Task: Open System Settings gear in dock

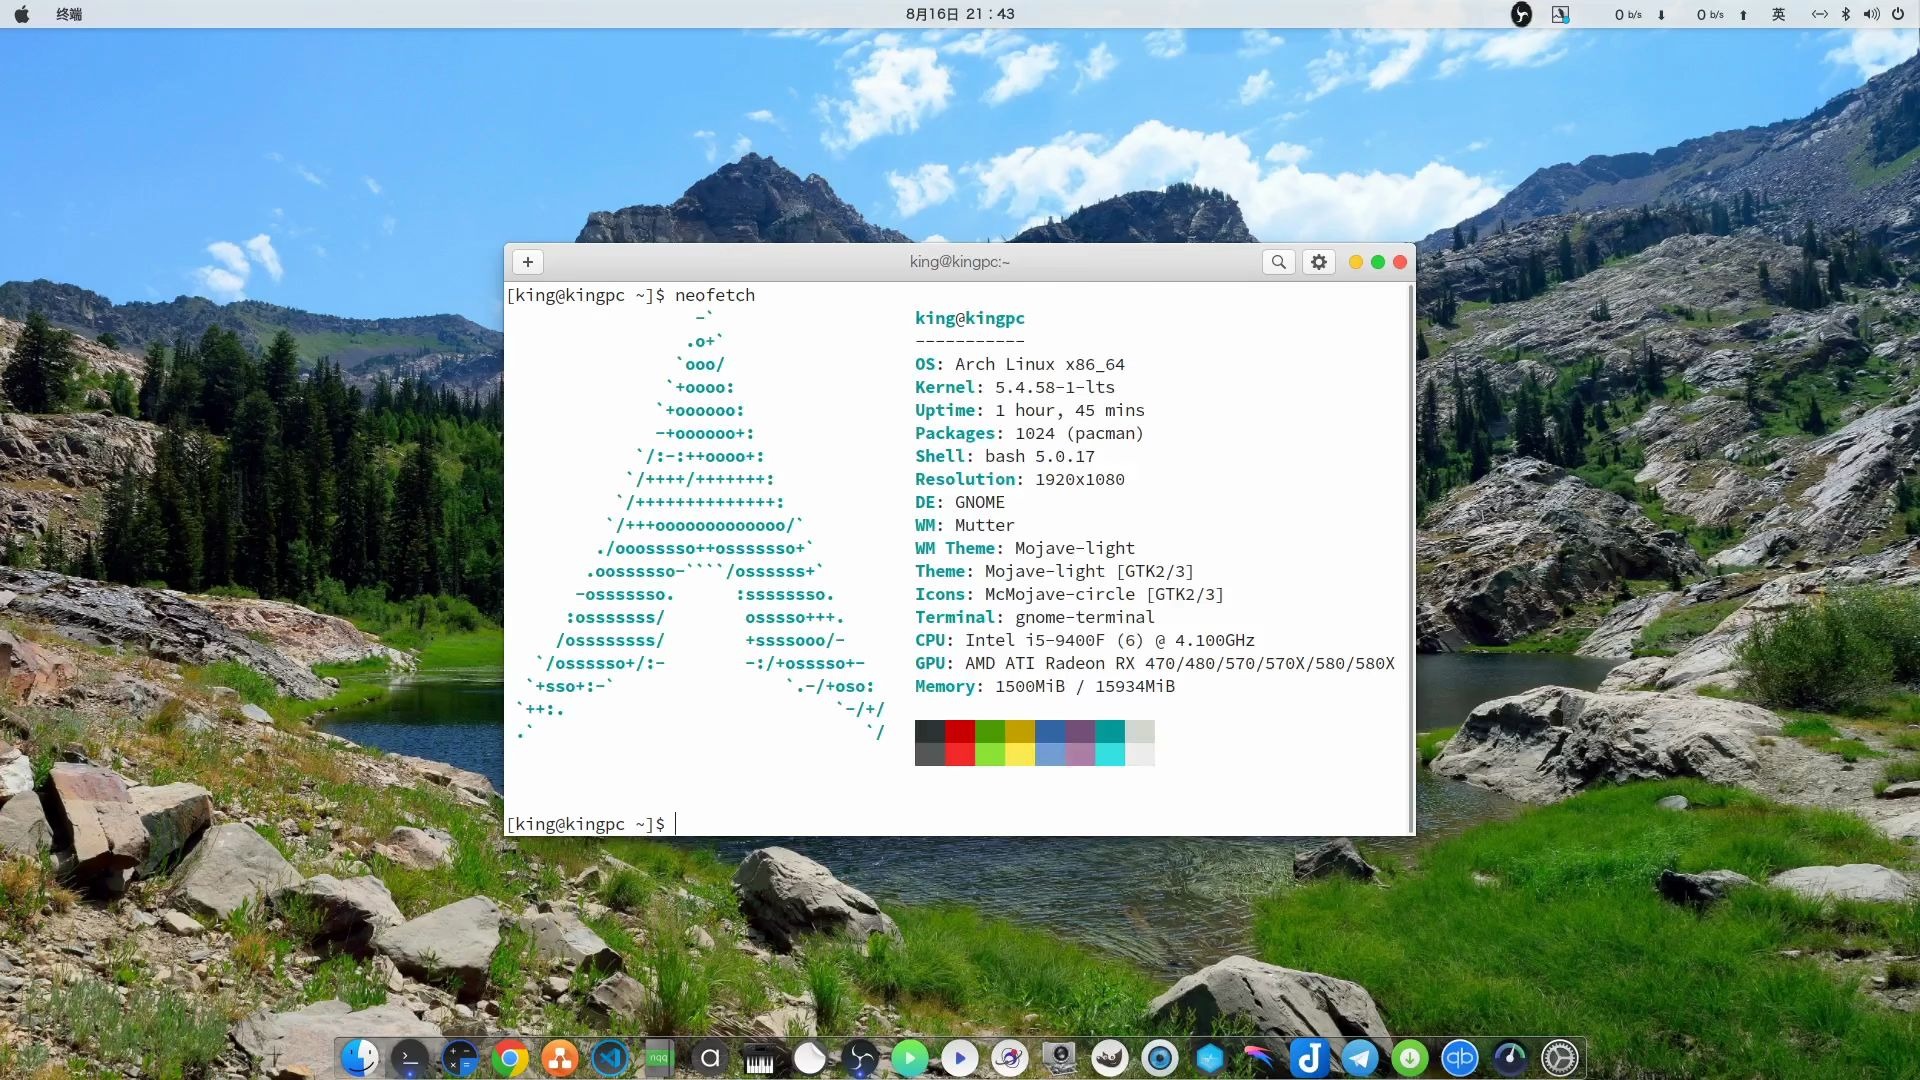Action: coord(1560,1058)
